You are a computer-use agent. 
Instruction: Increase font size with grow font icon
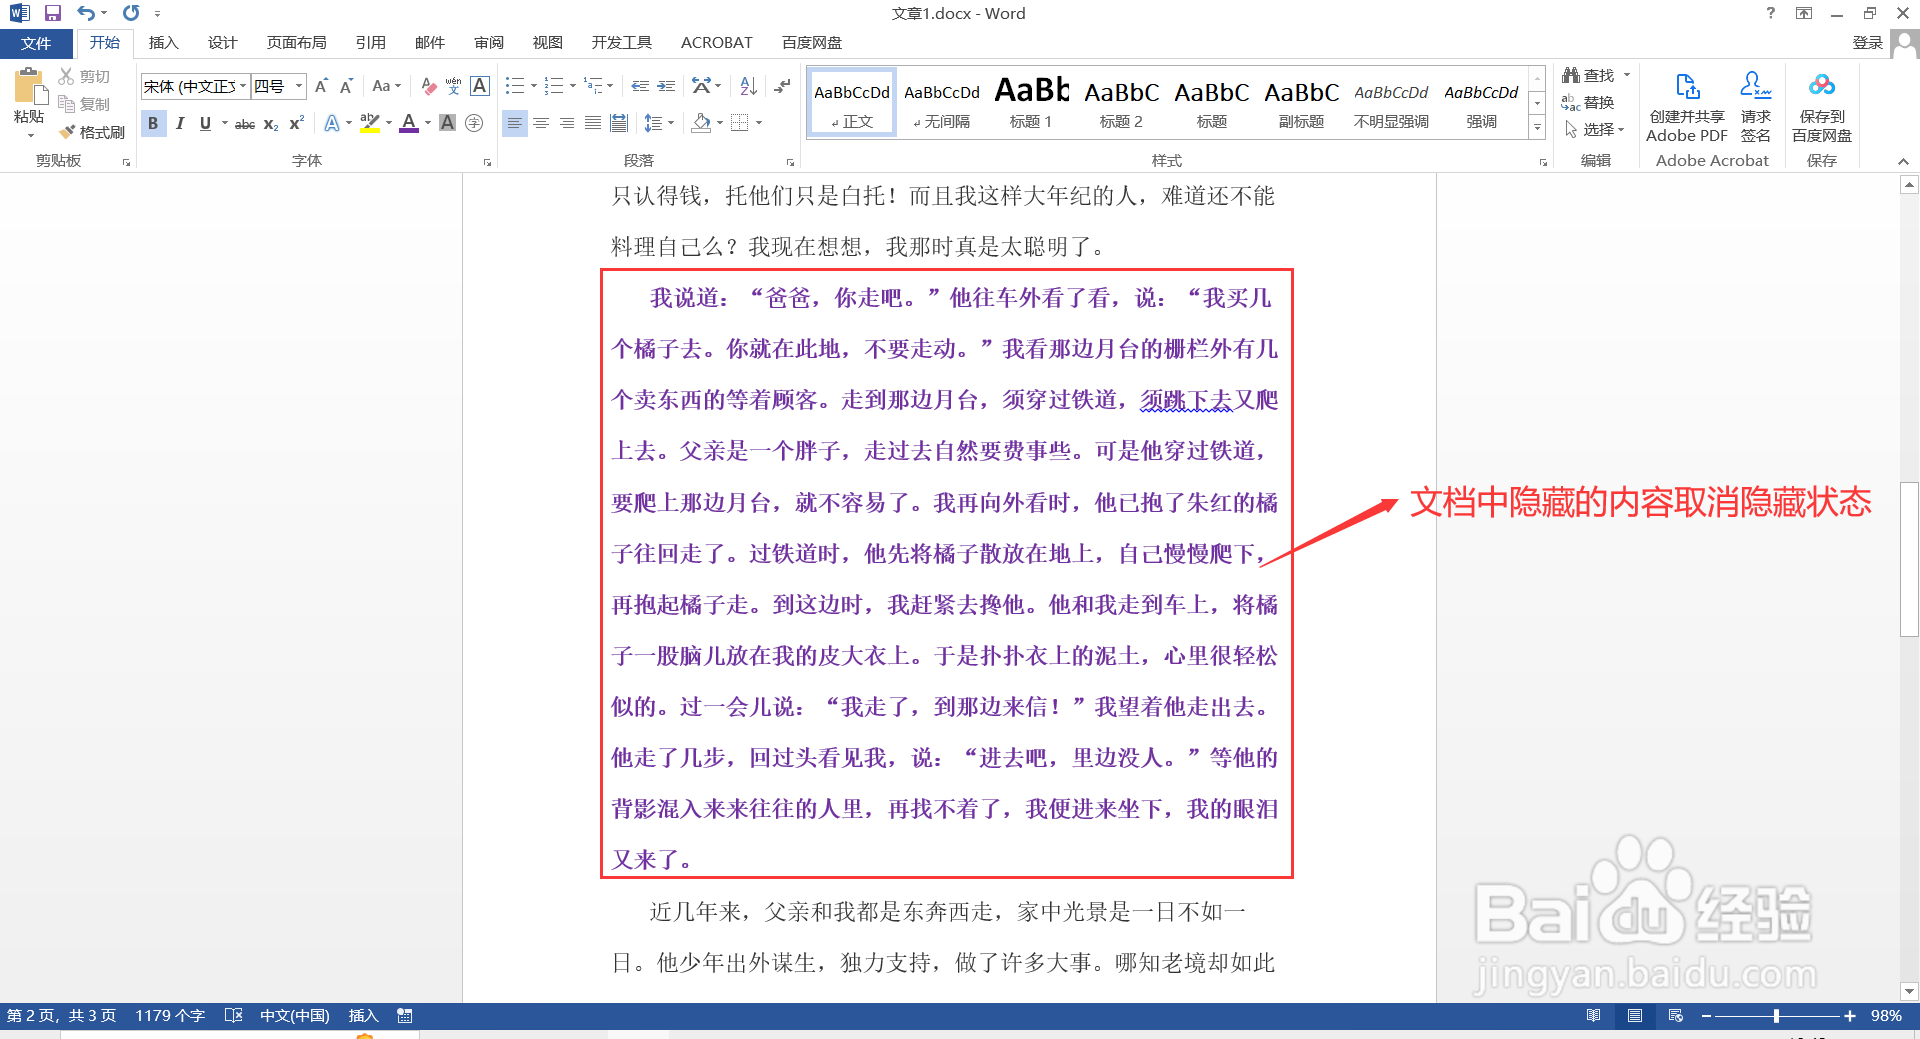[x=321, y=86]
